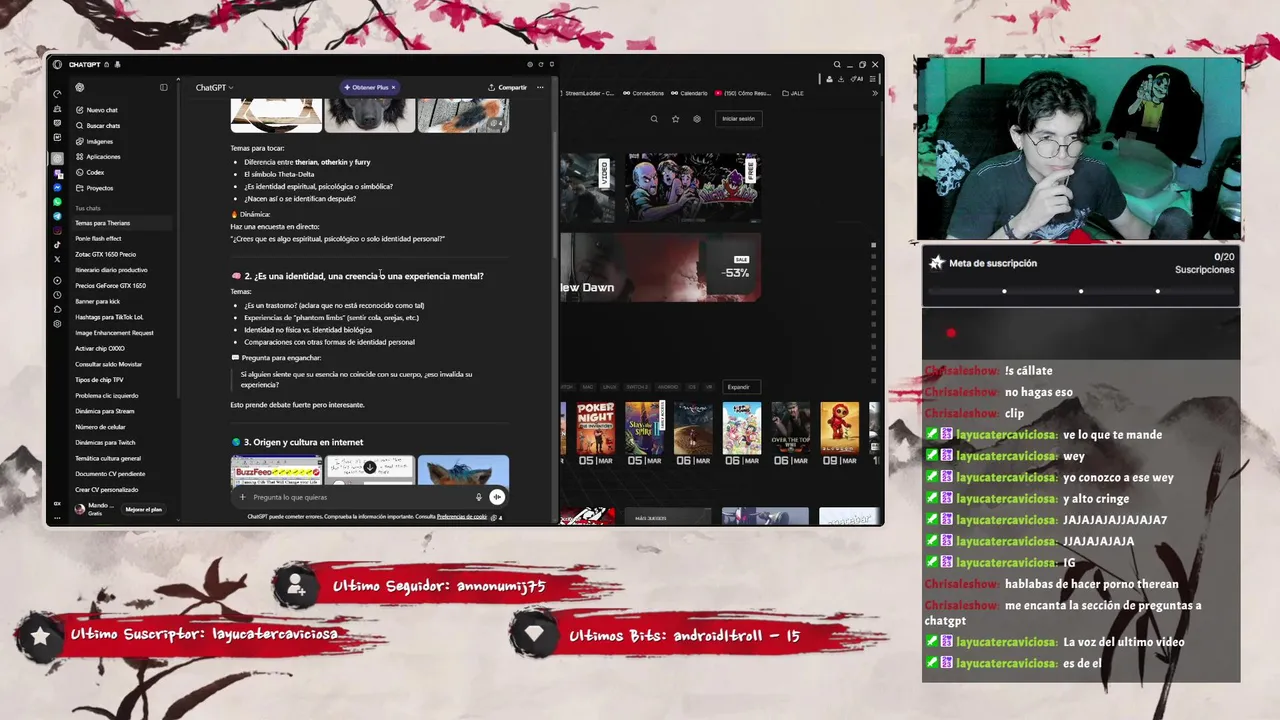Expand the bookmarks overflow chevron
The image size is (1280, 720).
pos(875,93)
